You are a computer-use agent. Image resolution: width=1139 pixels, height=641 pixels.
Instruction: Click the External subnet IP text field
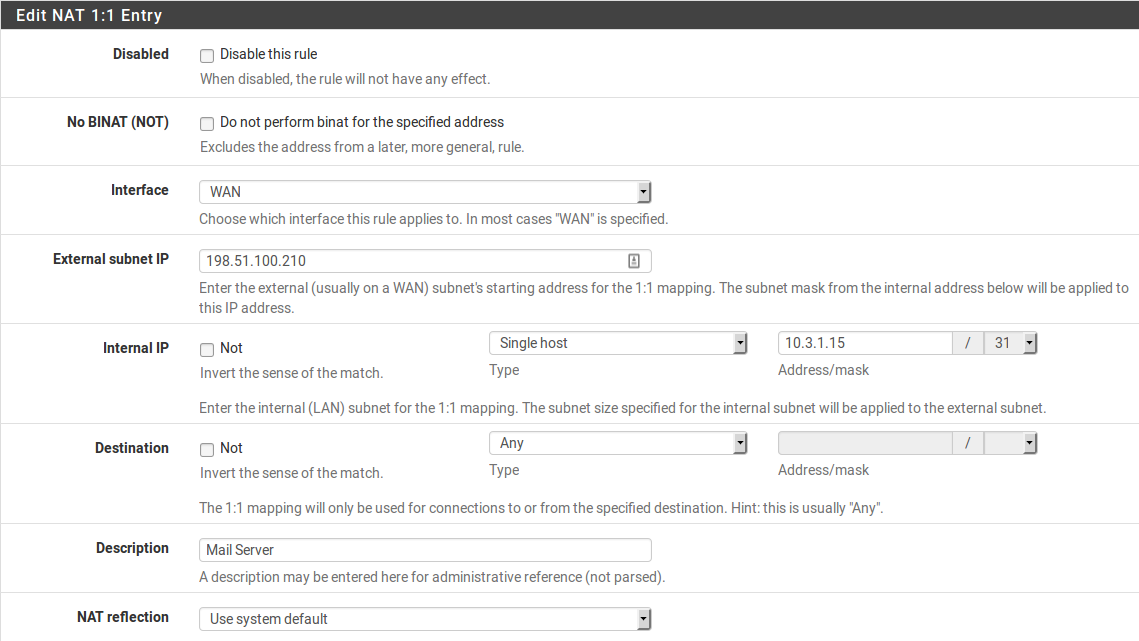tap(412, 261)
